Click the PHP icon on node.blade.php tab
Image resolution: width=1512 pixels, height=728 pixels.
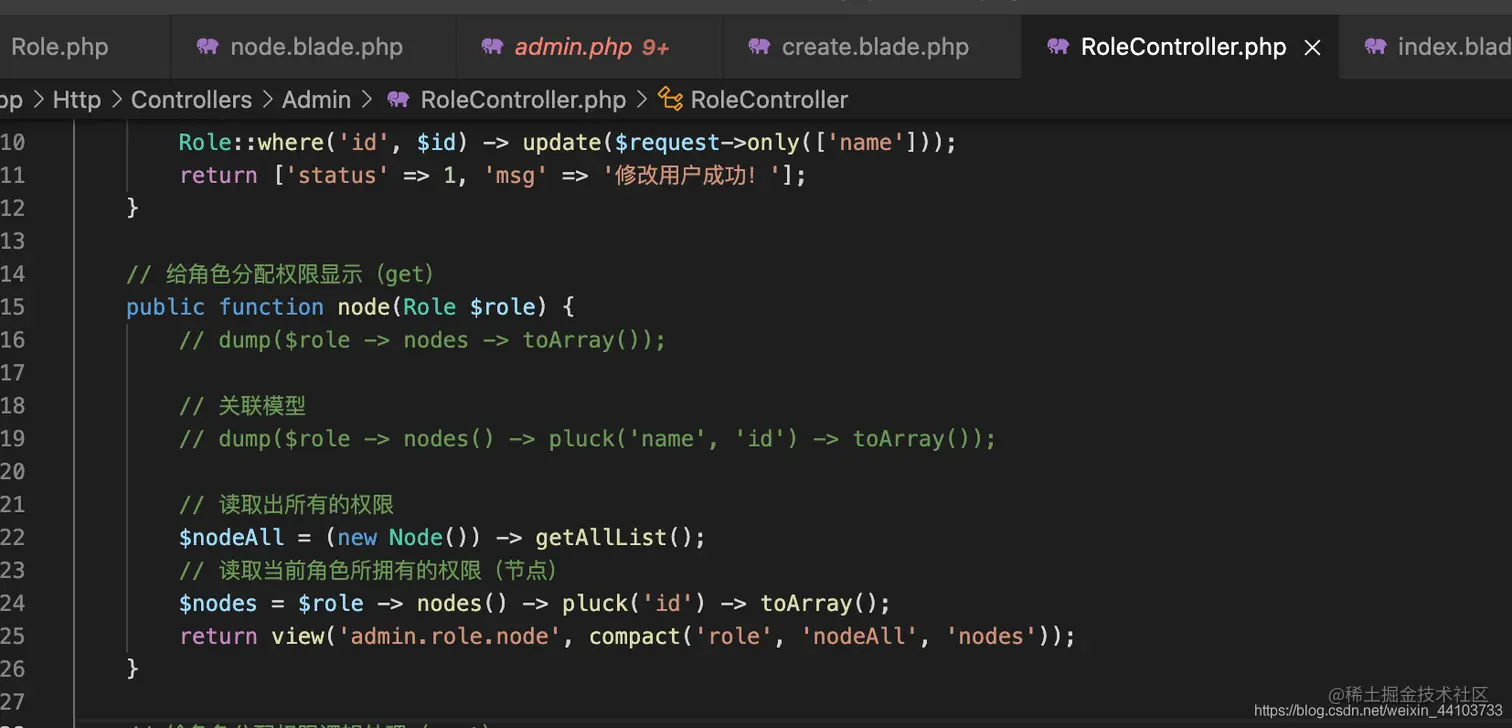pyautogui.click(x=207, y=46)
